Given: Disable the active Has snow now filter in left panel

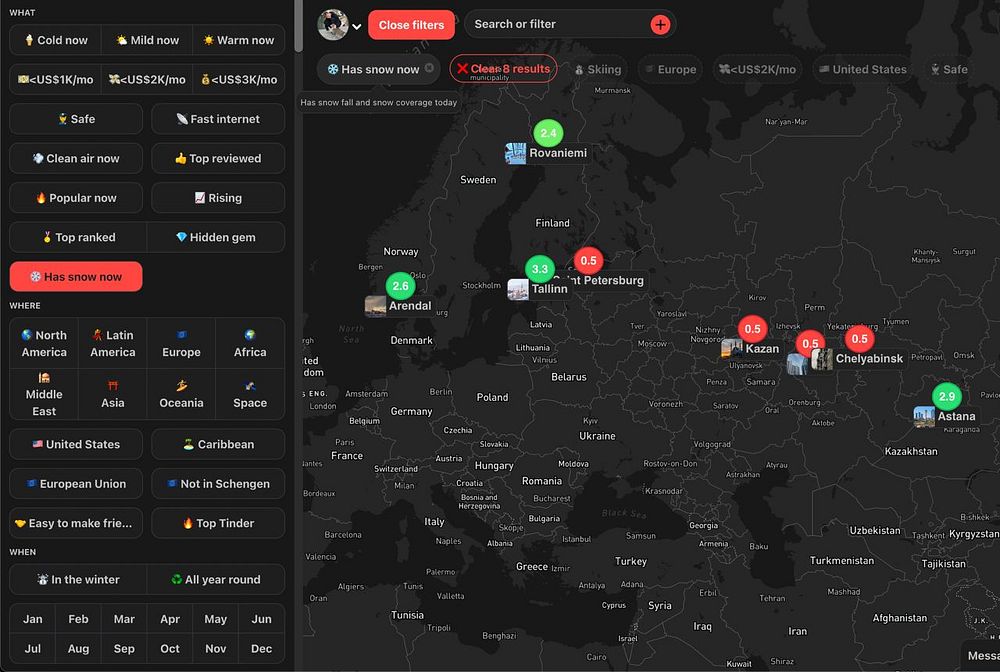Looking at the screenshot, I should click(x=76, y=277).
